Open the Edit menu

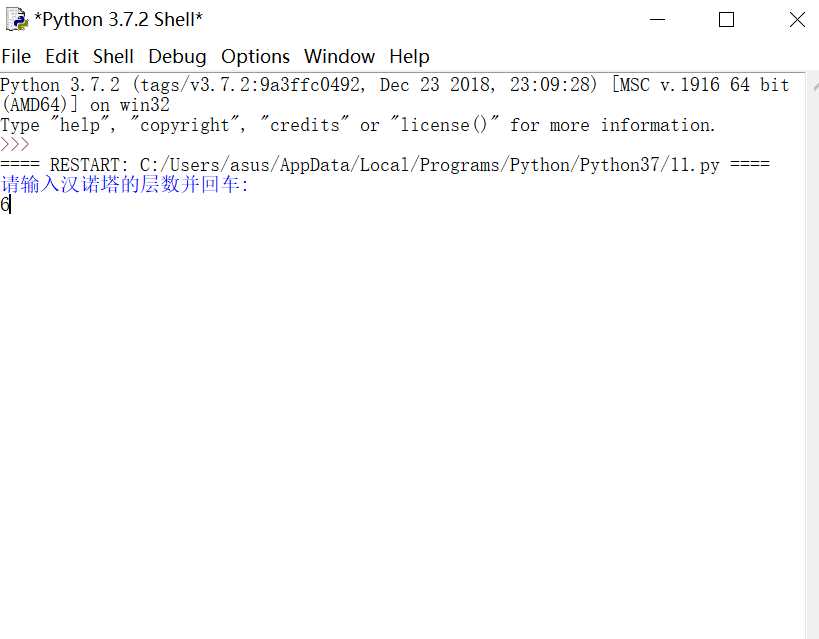click(x=62, y=56)
